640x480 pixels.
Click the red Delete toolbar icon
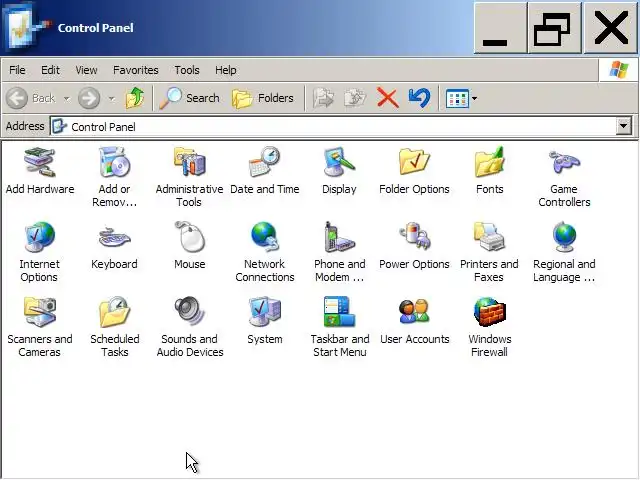[387, 98]
